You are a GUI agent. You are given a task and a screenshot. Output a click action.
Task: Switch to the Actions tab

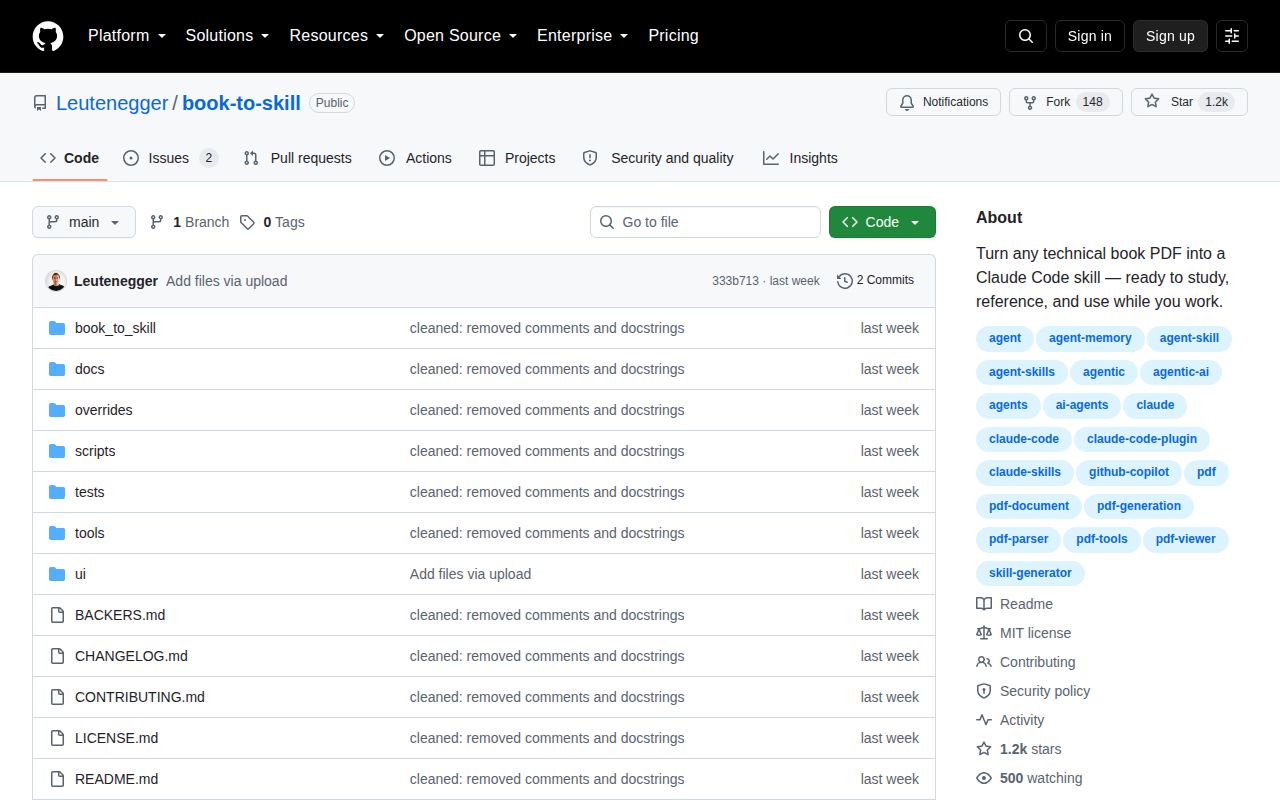coord(416,158)
